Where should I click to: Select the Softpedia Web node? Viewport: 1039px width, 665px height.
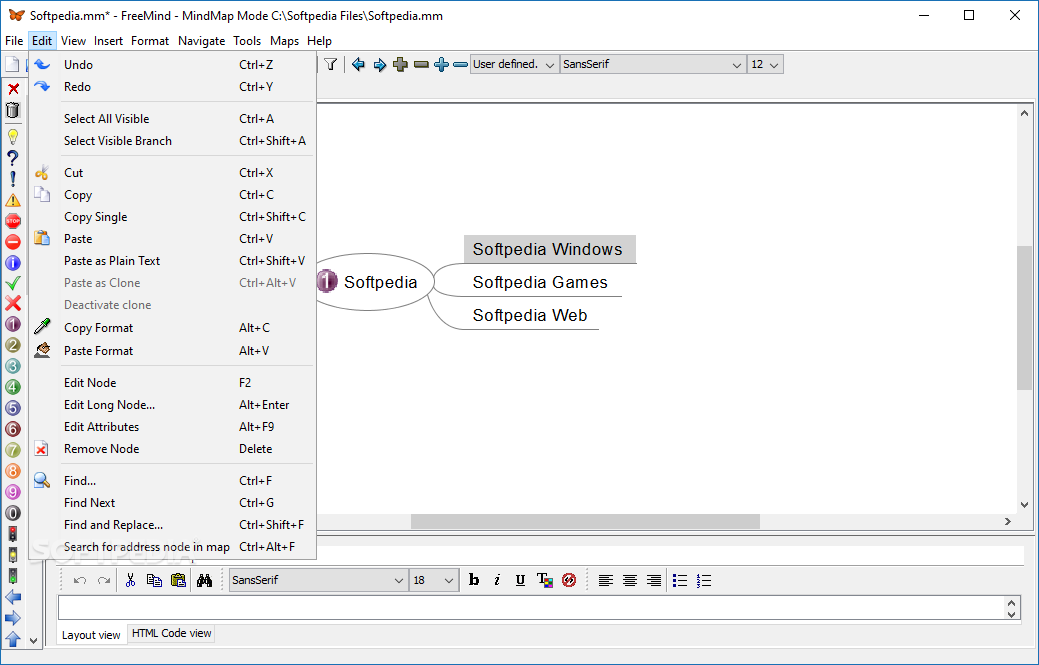point(529,315)
